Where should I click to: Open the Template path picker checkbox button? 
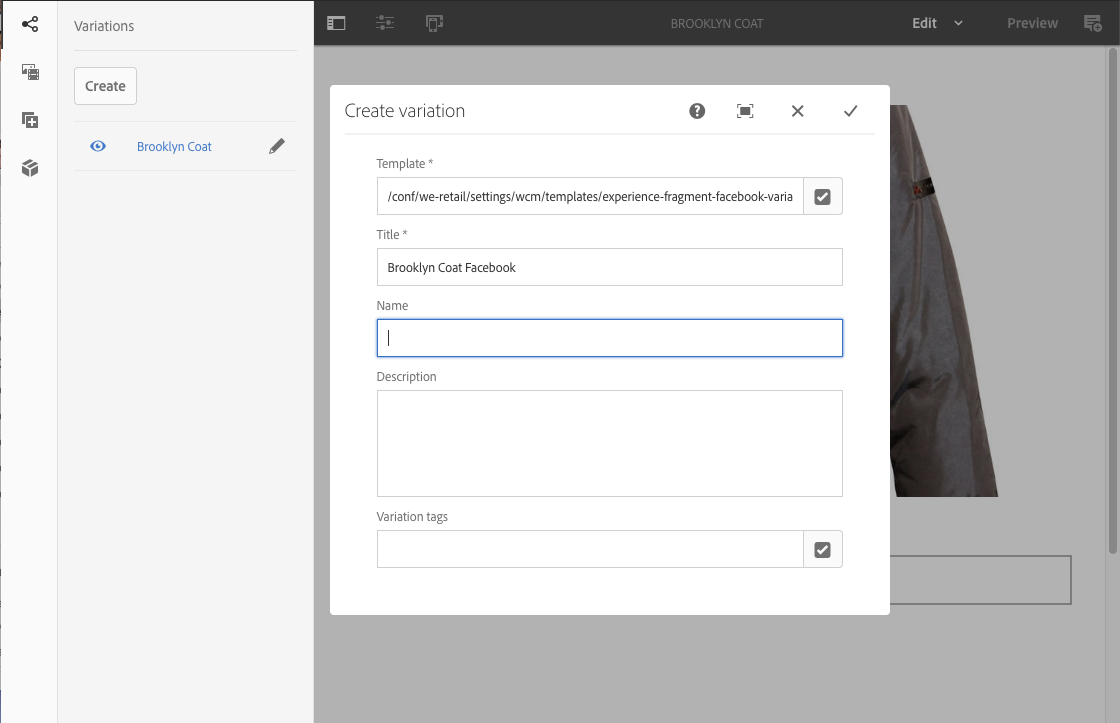(x=822, y=197)
